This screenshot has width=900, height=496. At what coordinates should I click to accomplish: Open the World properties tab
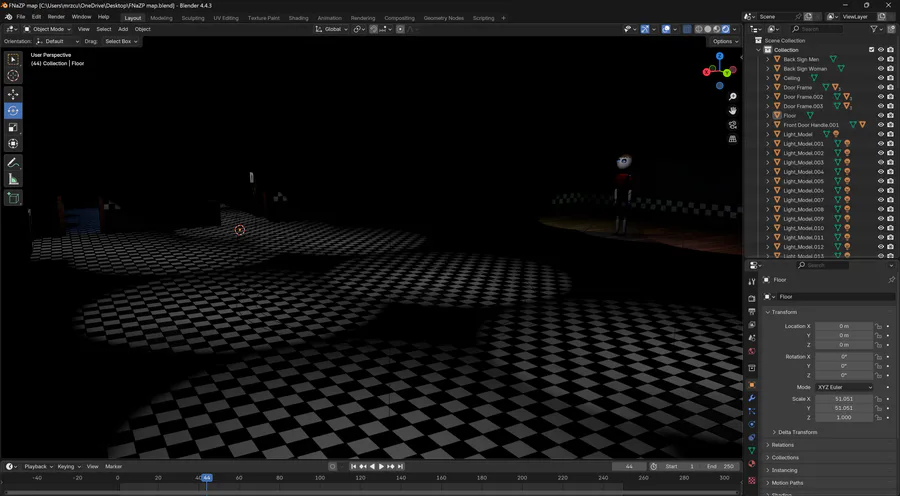pyautogui.click(x=752, y=351)
